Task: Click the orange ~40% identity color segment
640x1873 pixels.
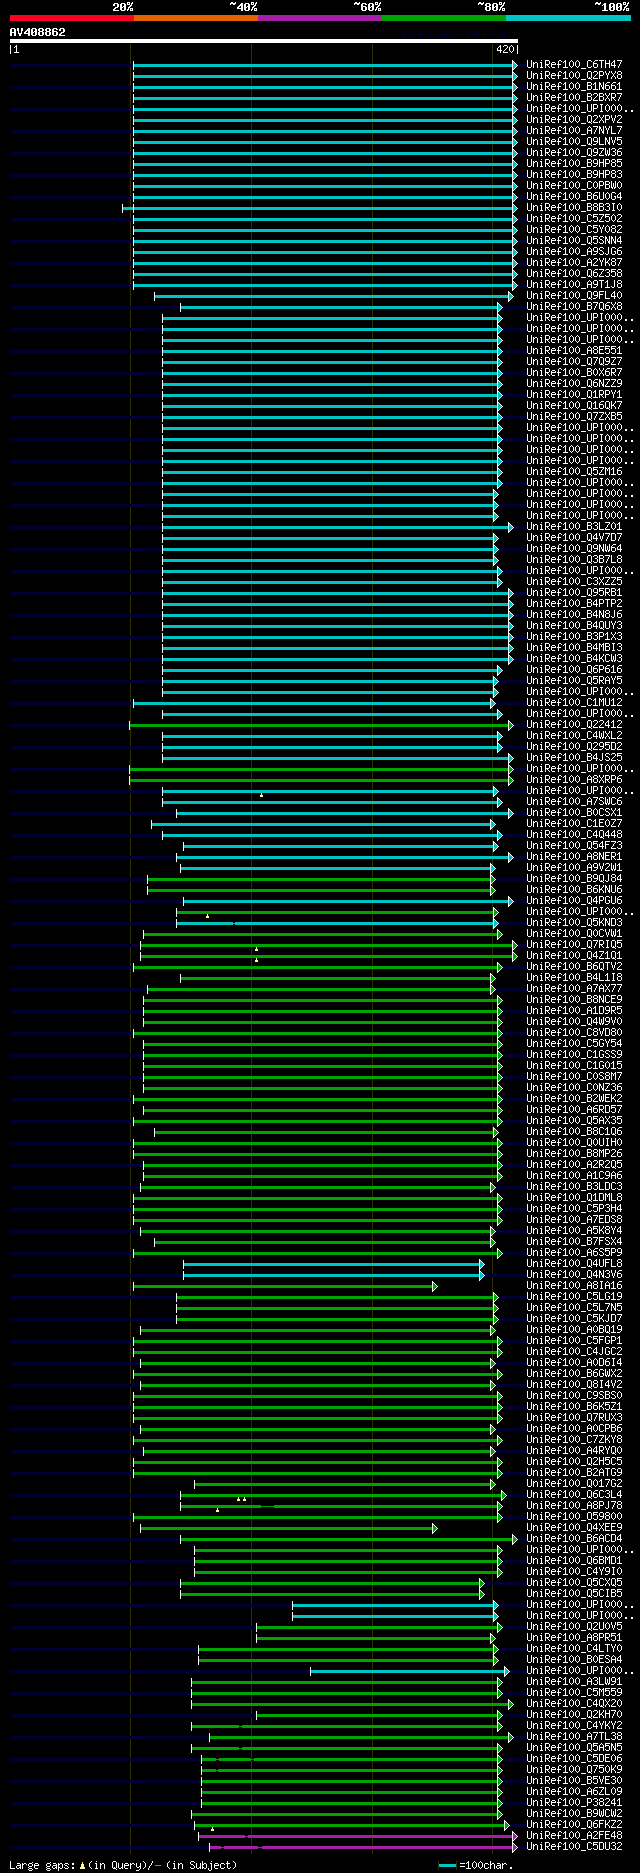Action: coord(195,18)
